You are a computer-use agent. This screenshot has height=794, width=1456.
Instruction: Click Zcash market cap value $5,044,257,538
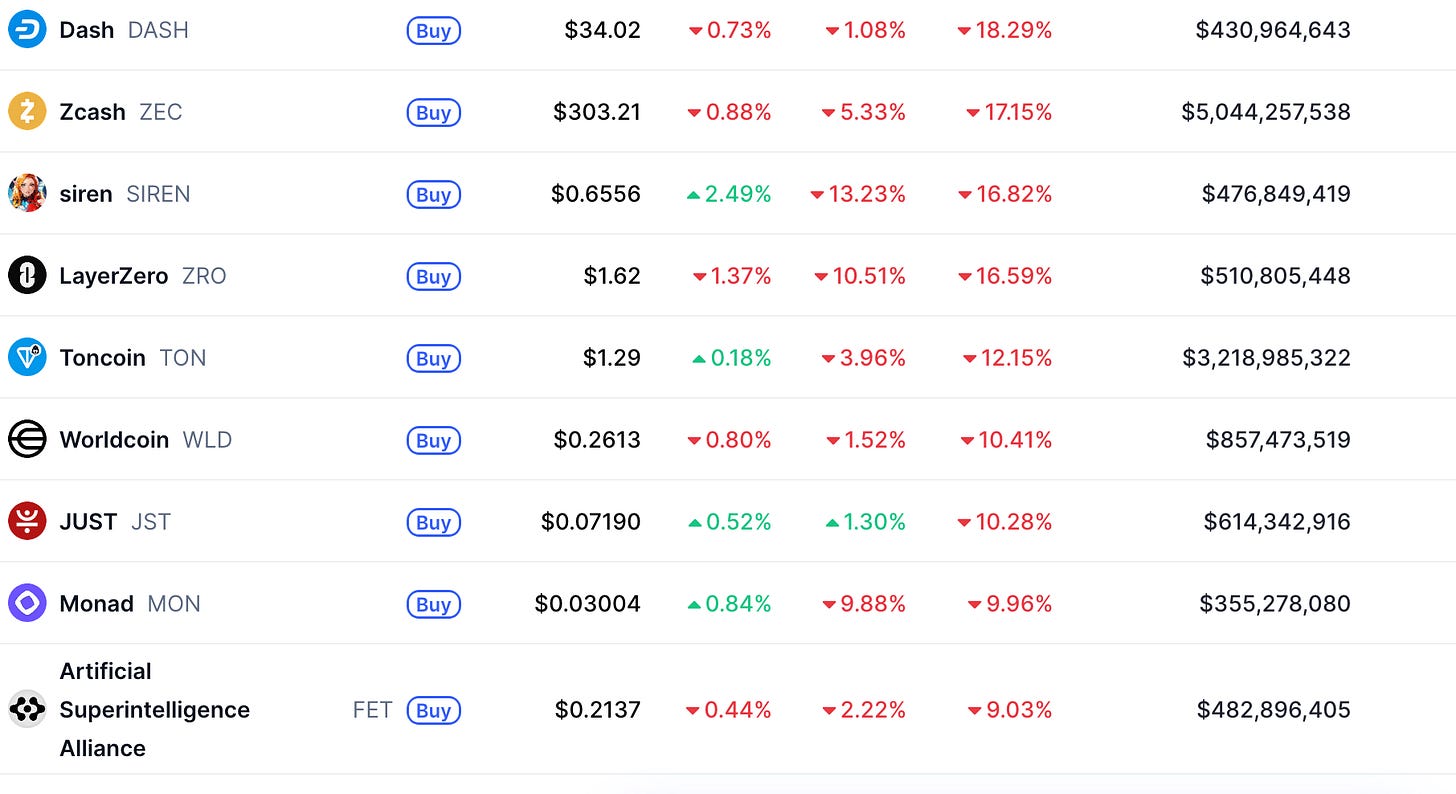point(1266,111)
